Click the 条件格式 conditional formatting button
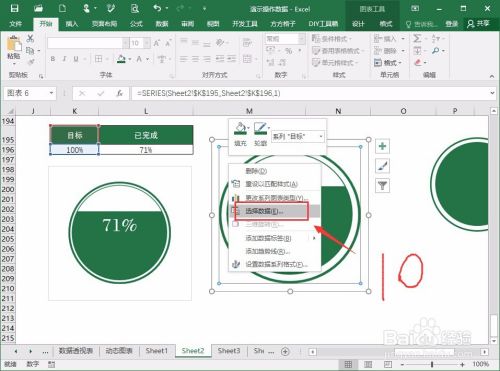The height and width of the screenshot is (371, 500). coord(332,39)
